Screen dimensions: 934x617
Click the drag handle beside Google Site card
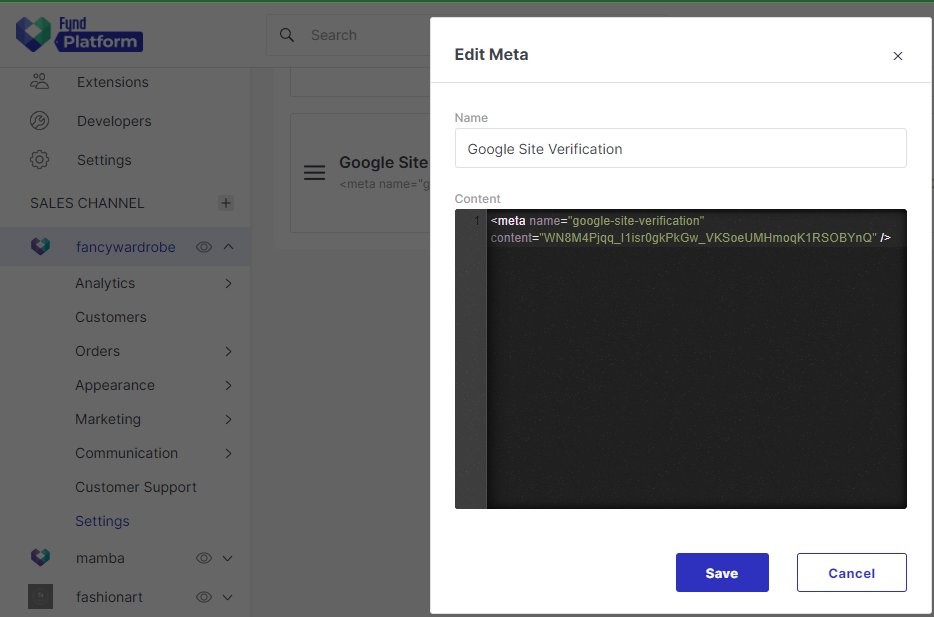click(315, 173)
